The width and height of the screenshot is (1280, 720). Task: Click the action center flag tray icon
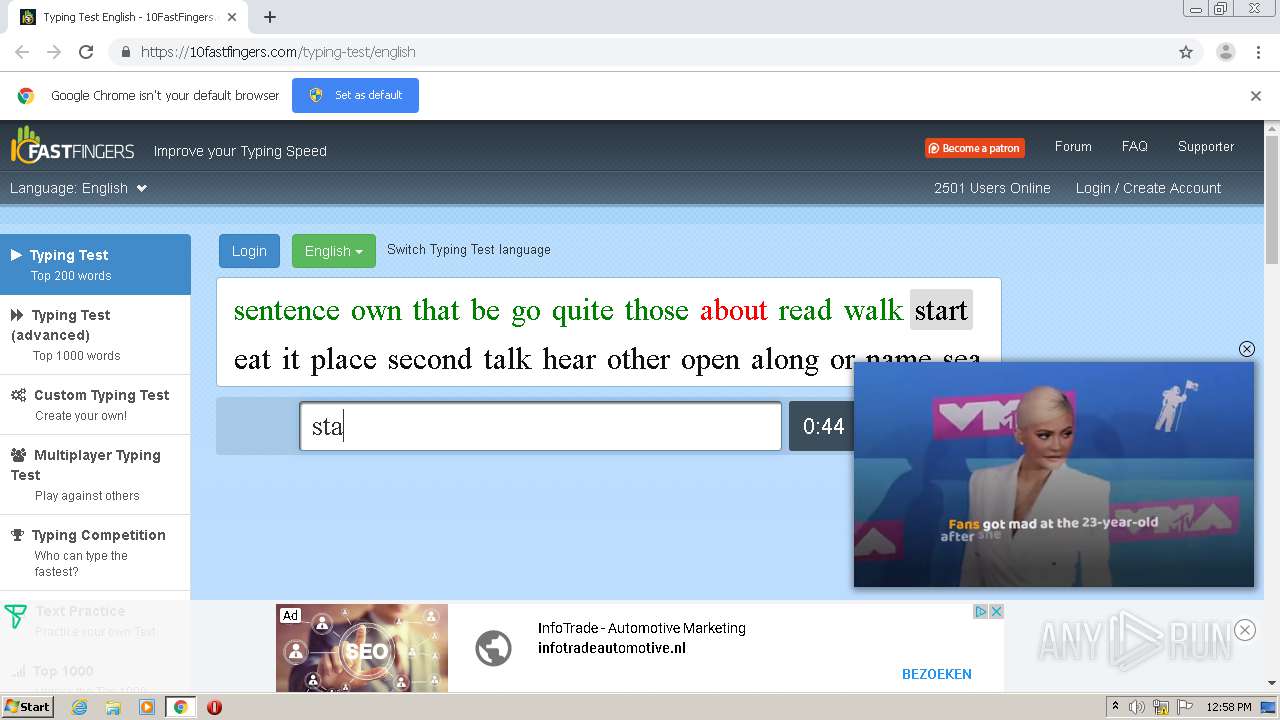(1185, 707)
